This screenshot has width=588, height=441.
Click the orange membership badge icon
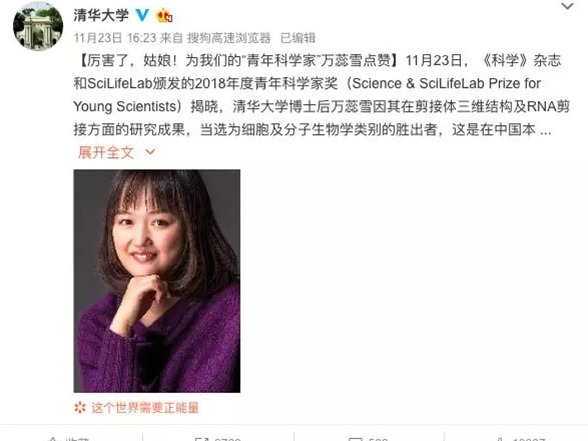[x=165, y=15]
